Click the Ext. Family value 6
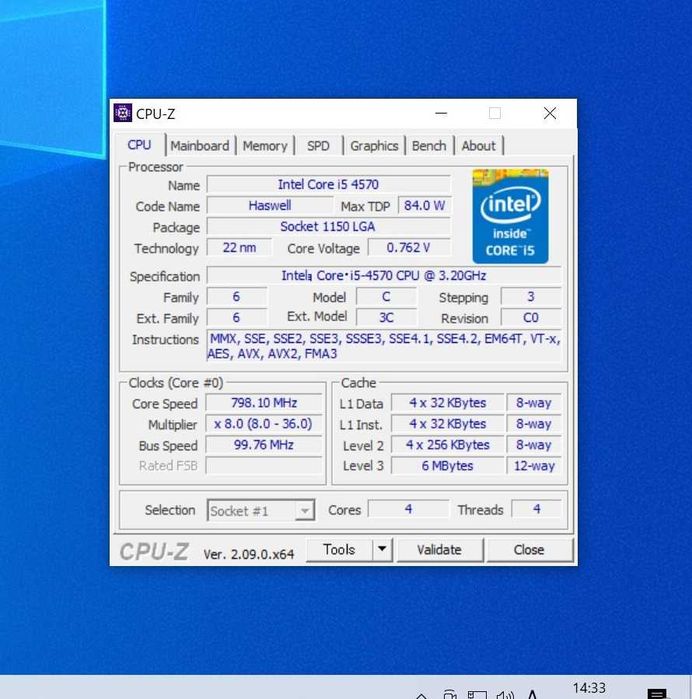 click(237, 317)
